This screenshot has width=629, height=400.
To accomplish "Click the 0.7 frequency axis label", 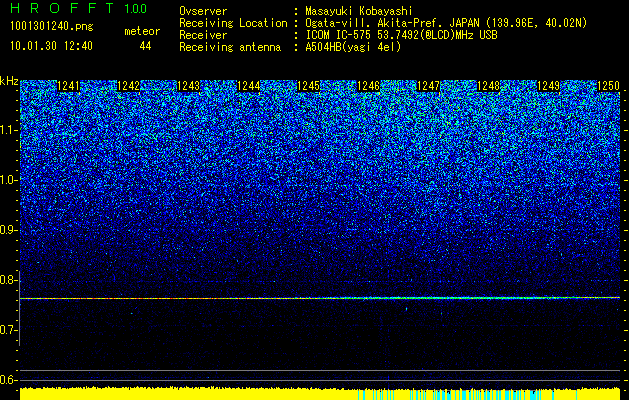I will tap(8, 330).
